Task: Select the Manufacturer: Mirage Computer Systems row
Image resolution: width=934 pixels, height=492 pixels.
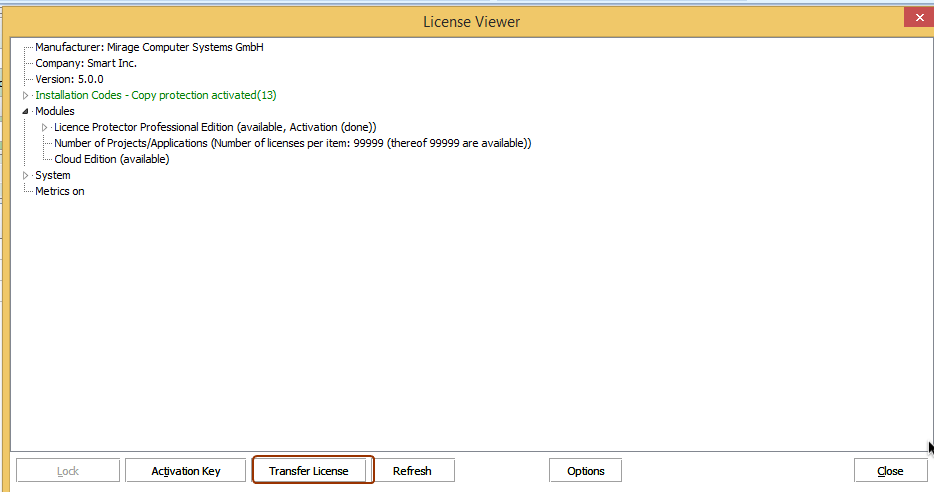Action: [149, 47]
